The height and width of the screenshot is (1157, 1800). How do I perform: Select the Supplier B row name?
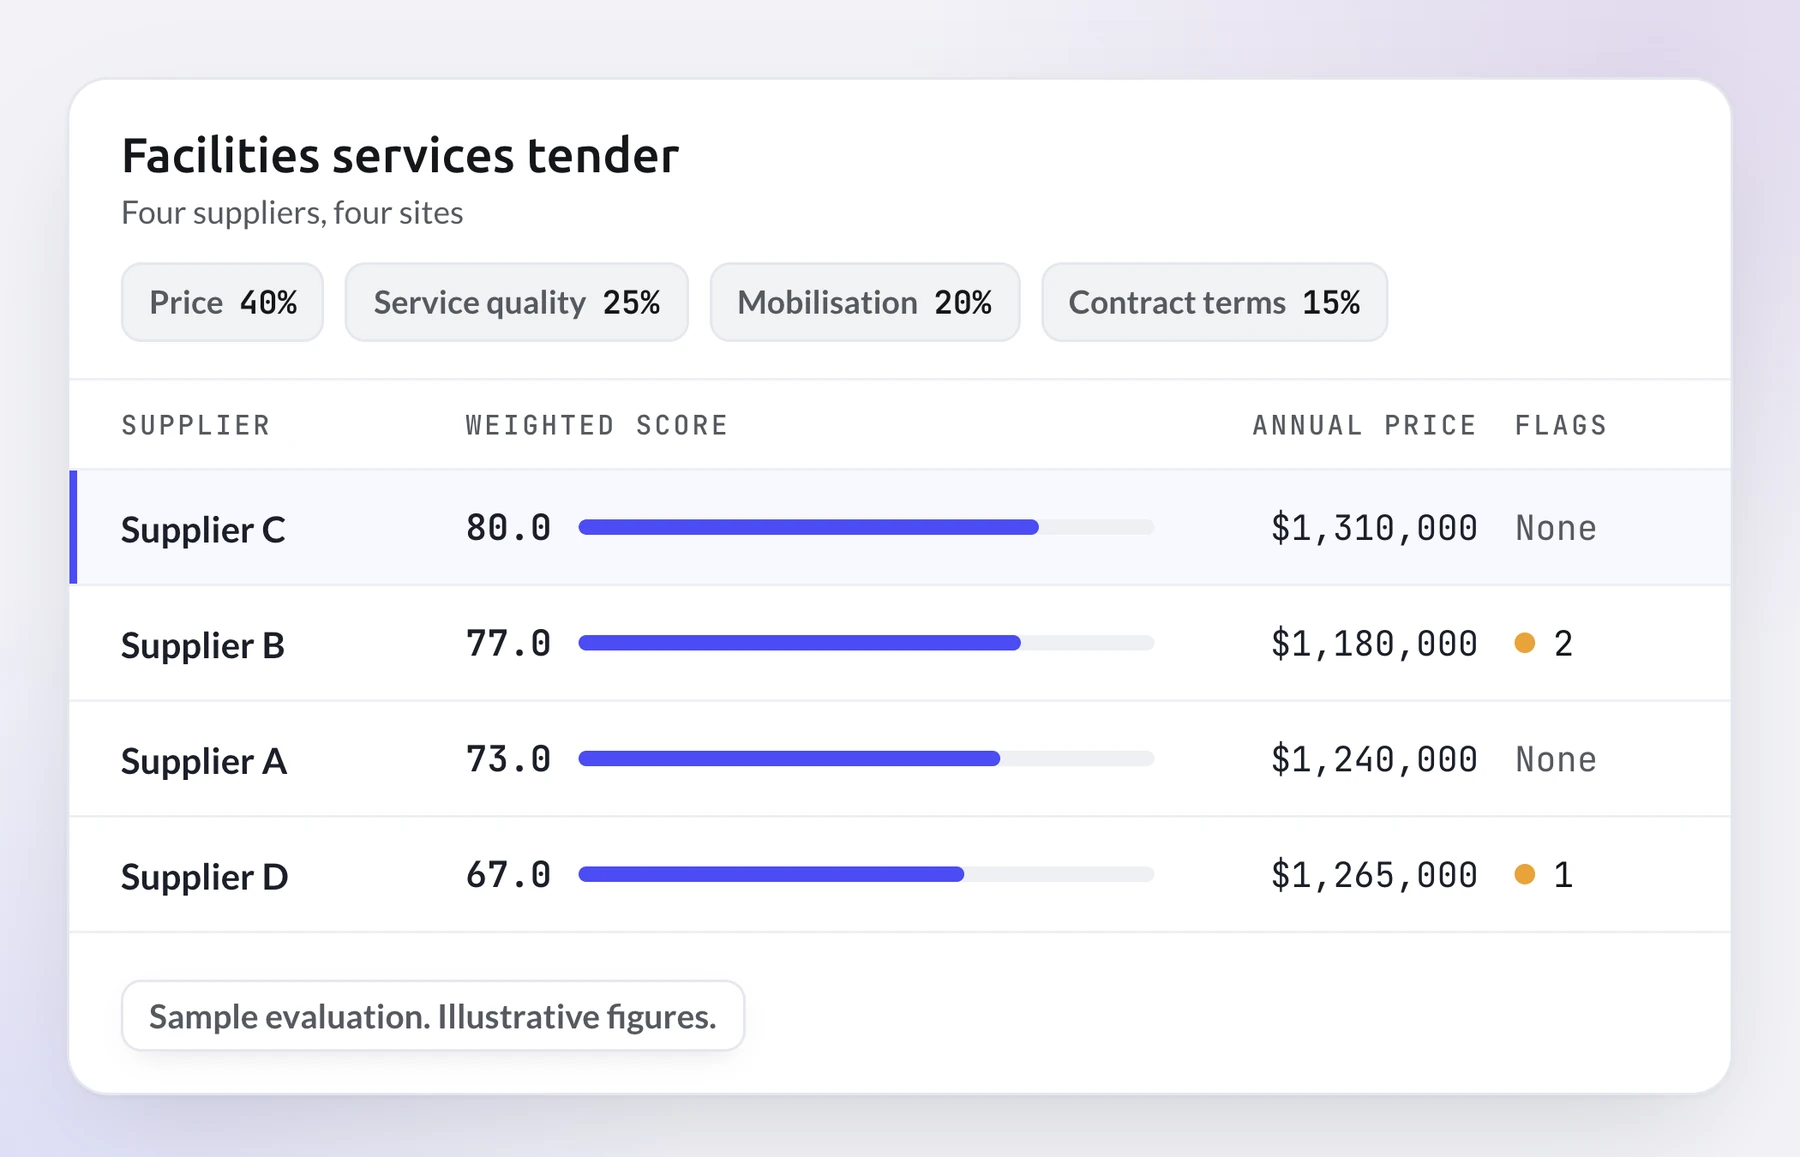pyautogui.click(x=203, y=645)
